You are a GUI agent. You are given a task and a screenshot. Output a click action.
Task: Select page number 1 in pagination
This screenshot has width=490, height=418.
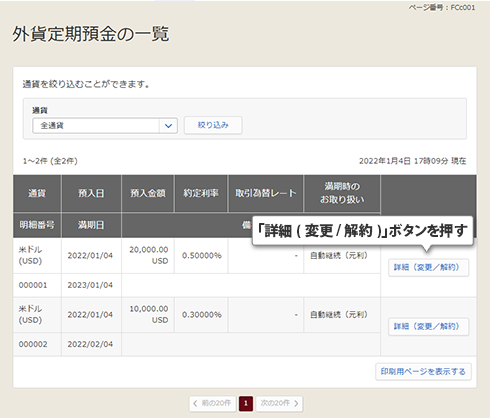[246, 403]
